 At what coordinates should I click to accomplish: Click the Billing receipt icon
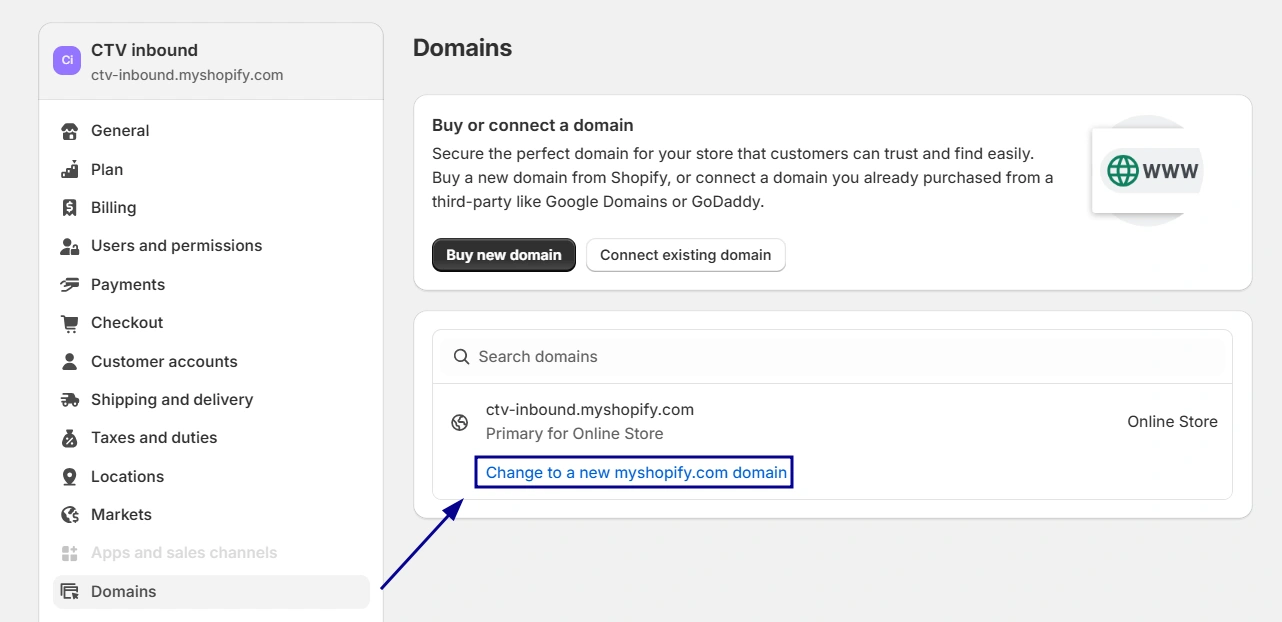(x=69, y=208)
